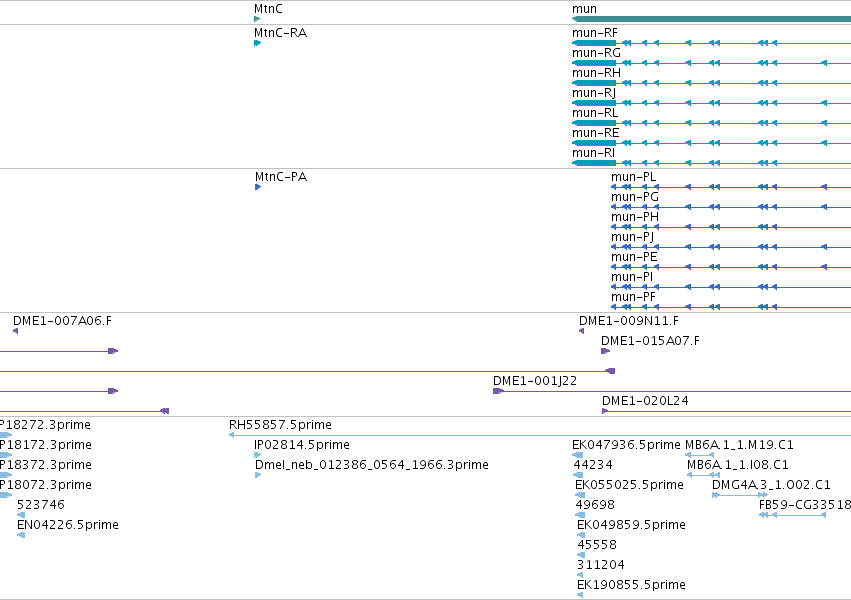Select the mun-PL protein feature
The image size is (851, 600).
click(731, 187)
